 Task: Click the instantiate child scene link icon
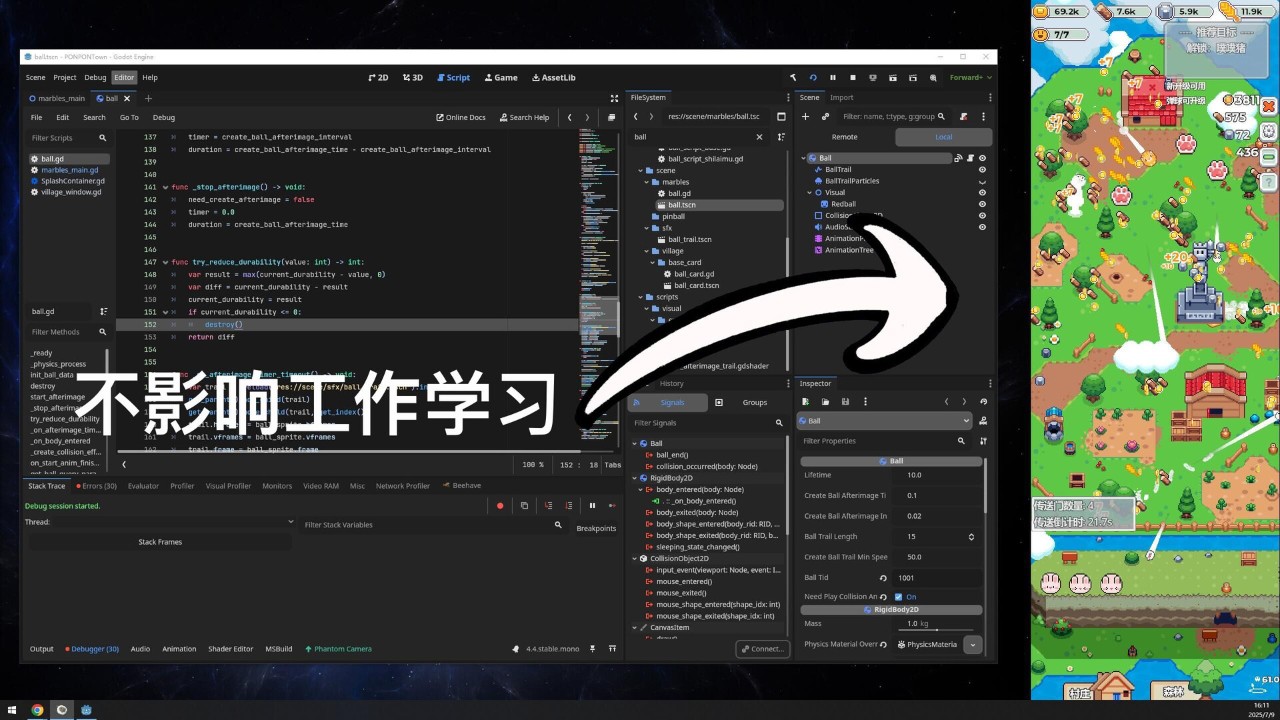(x=825, y=117)
